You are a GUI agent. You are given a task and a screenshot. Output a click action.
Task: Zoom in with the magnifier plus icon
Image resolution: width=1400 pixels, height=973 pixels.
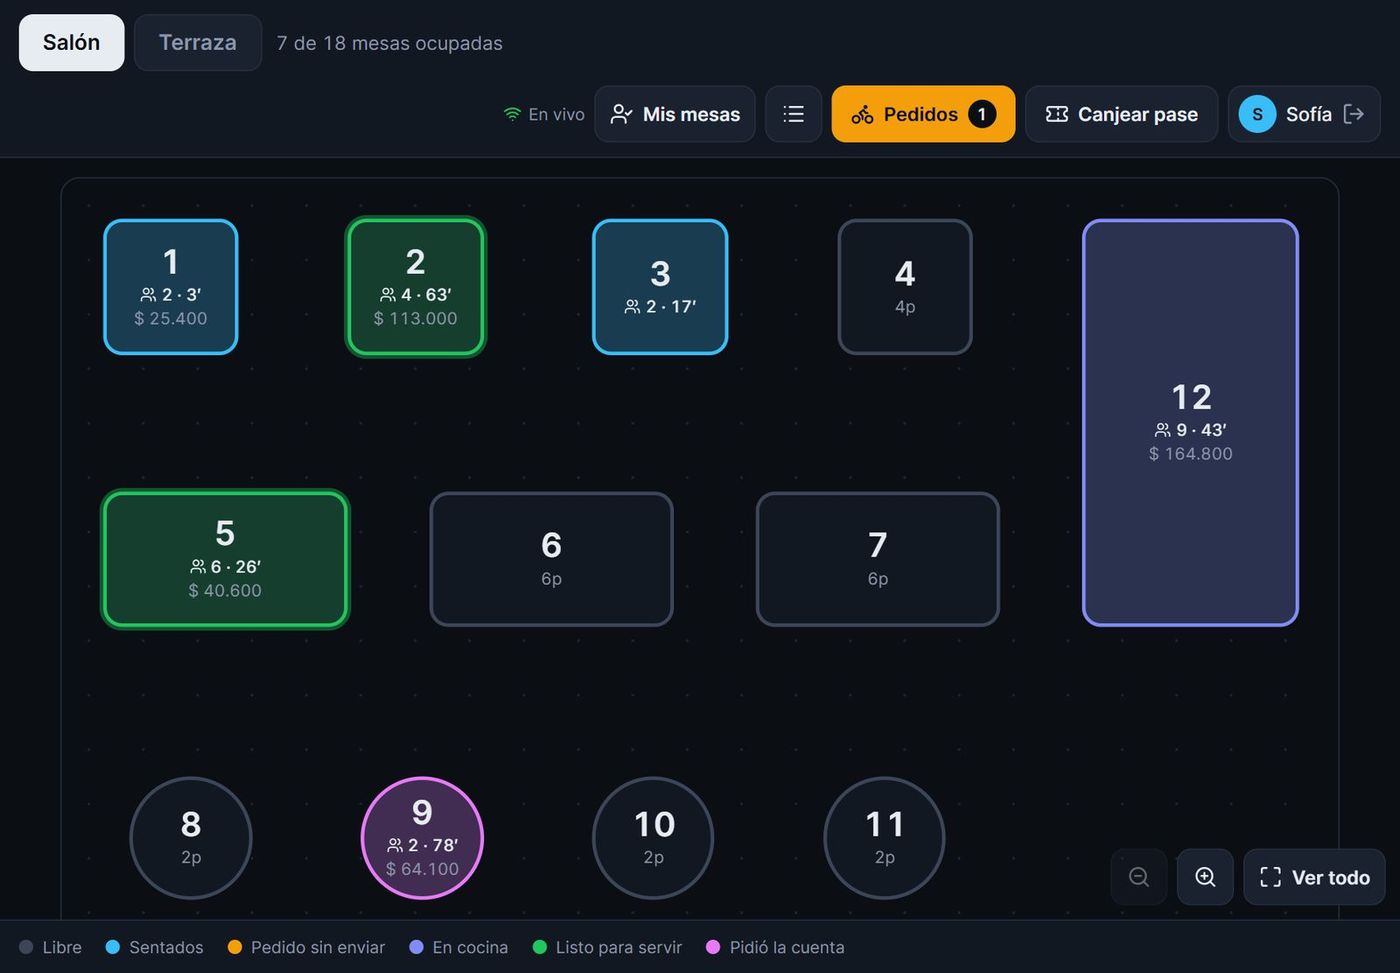[1205, 877]
